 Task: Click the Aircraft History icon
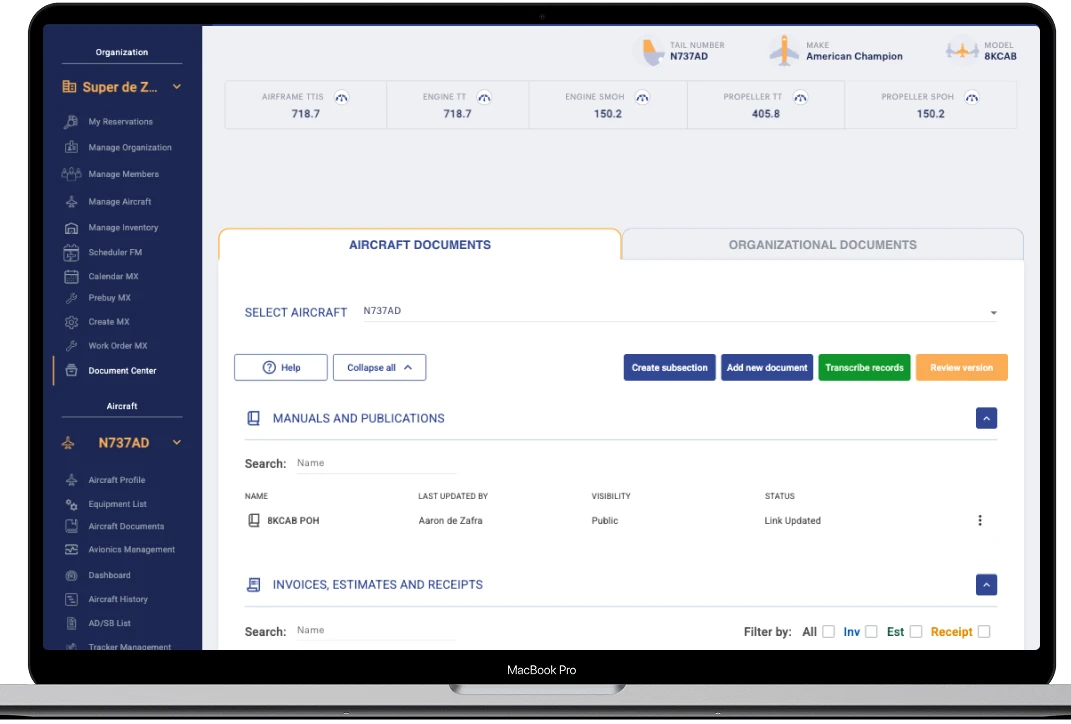coord(71,600)
